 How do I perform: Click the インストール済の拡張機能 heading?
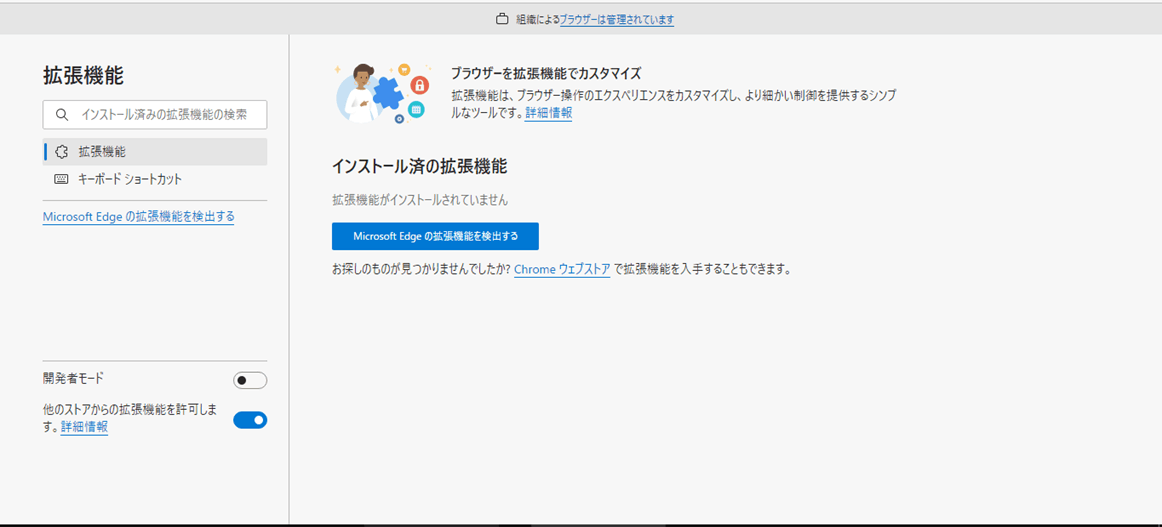pos(419,167)
